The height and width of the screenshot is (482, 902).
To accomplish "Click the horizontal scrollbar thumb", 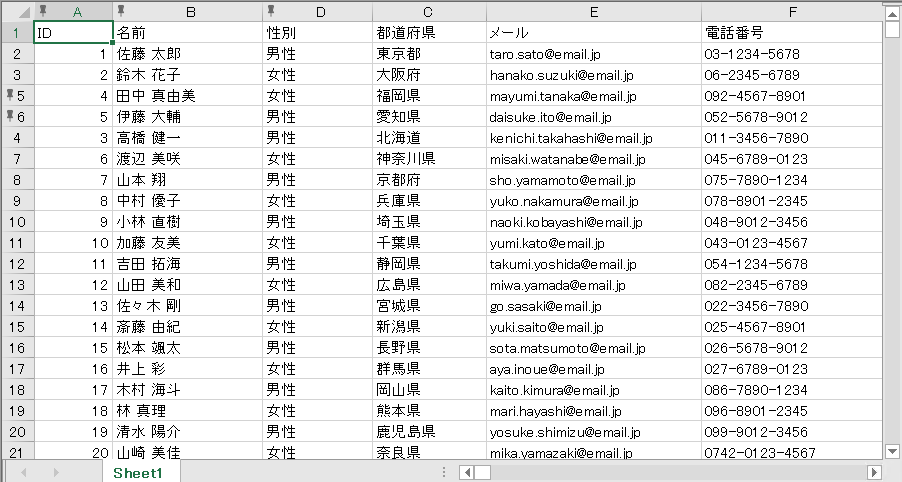I will (483, 473).
